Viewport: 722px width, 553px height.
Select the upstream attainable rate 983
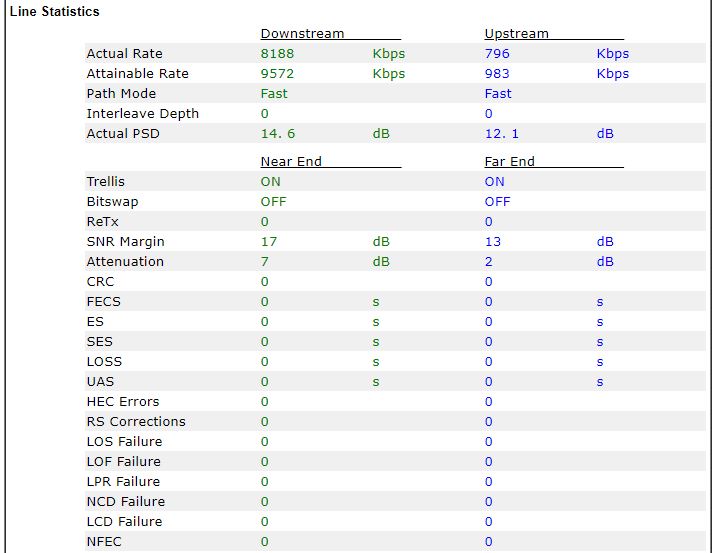click(x=497, y=74)
